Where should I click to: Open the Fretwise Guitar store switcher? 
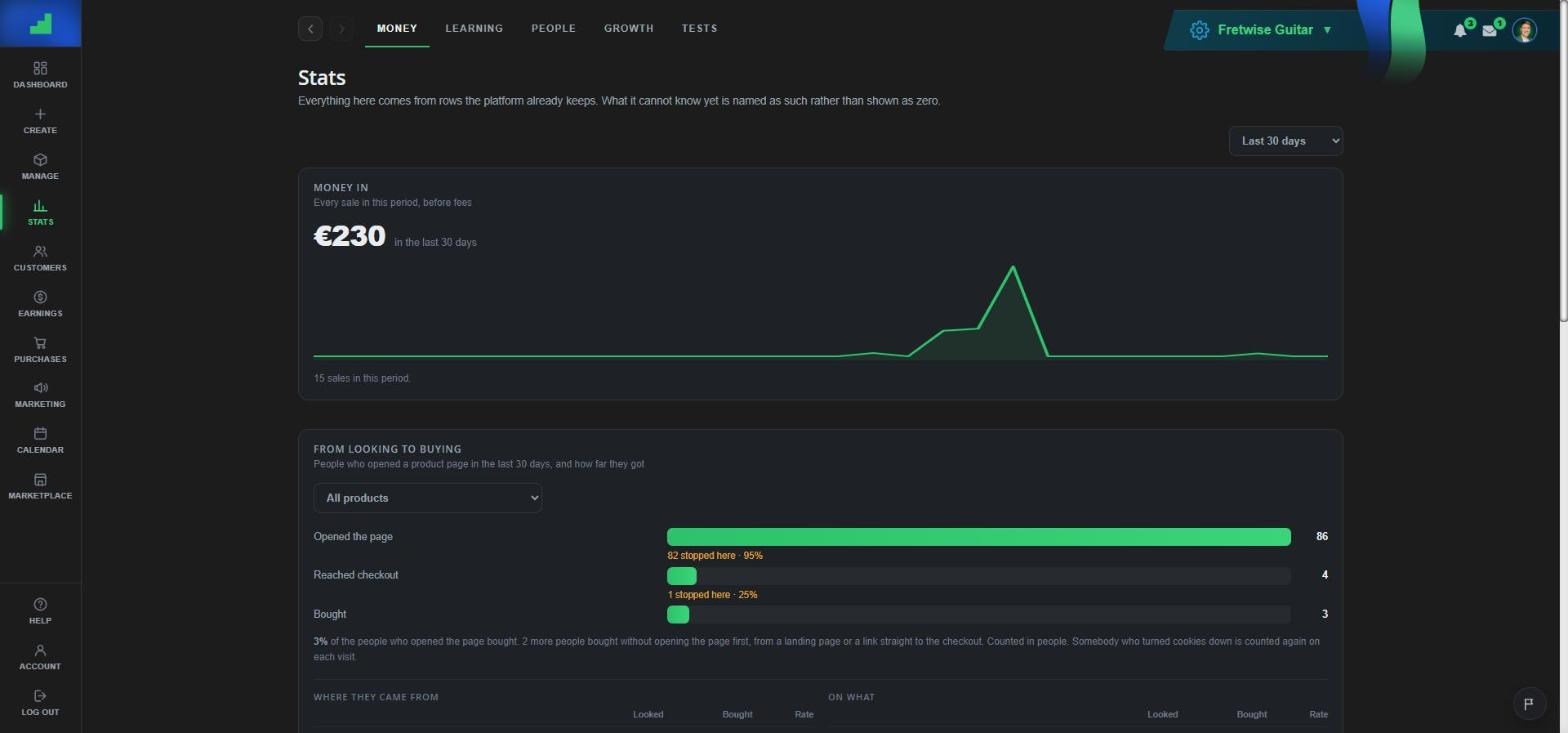pyautogui.click(x=1262, y=30)
